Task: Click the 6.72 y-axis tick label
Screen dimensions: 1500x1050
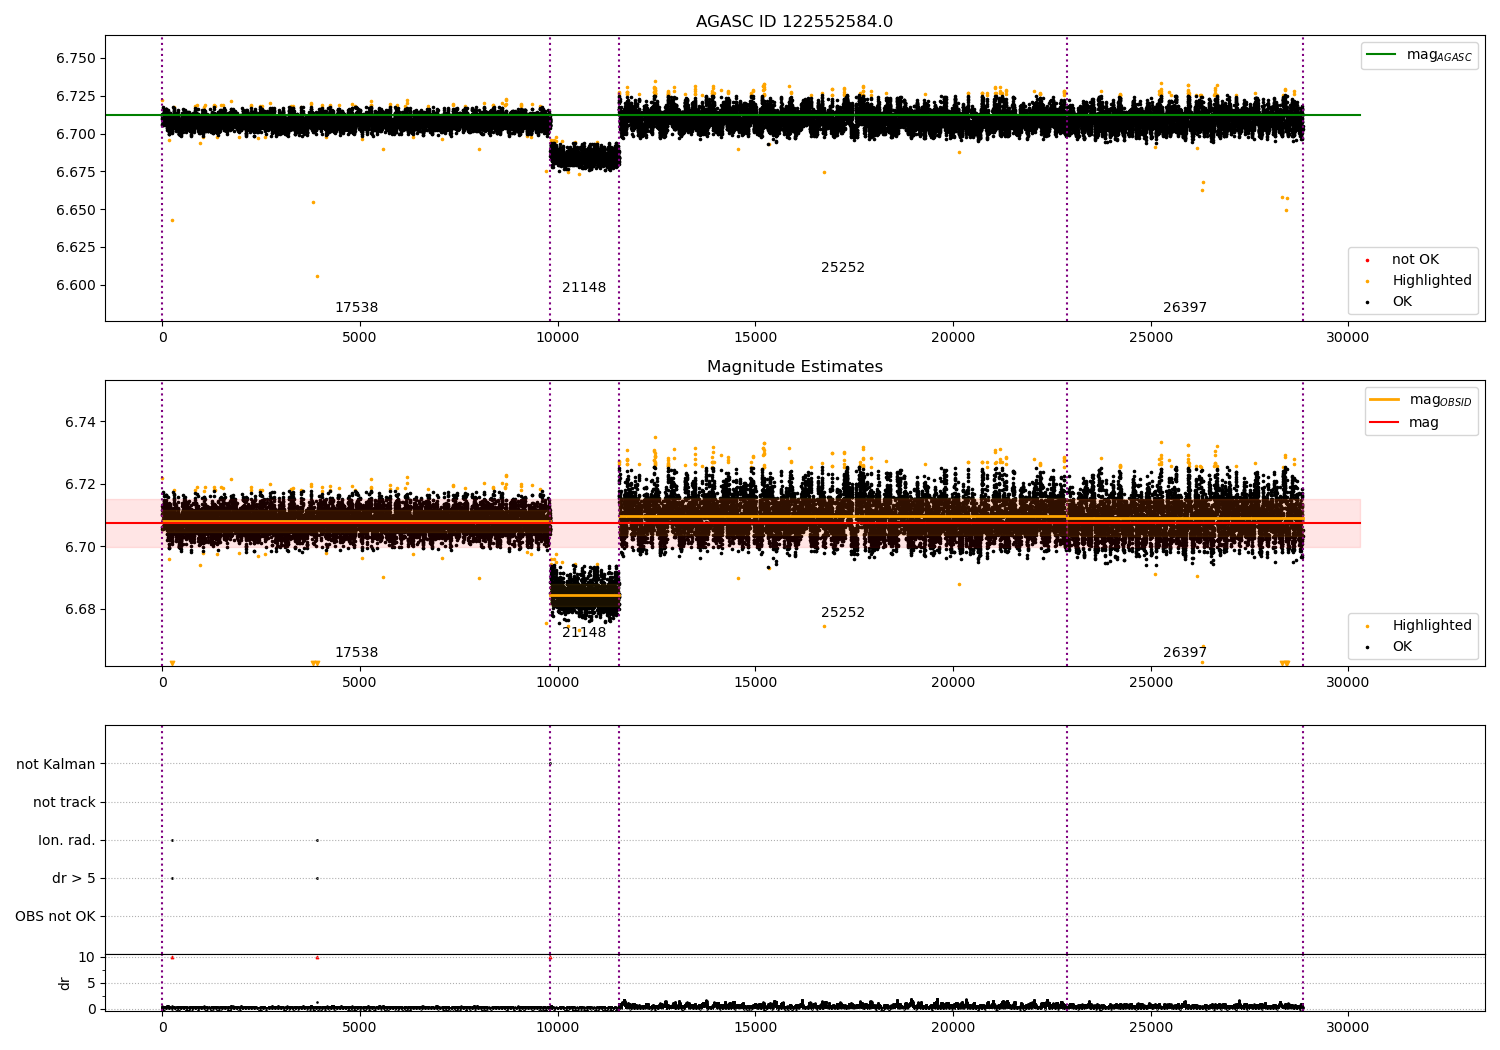Action: 80,485
